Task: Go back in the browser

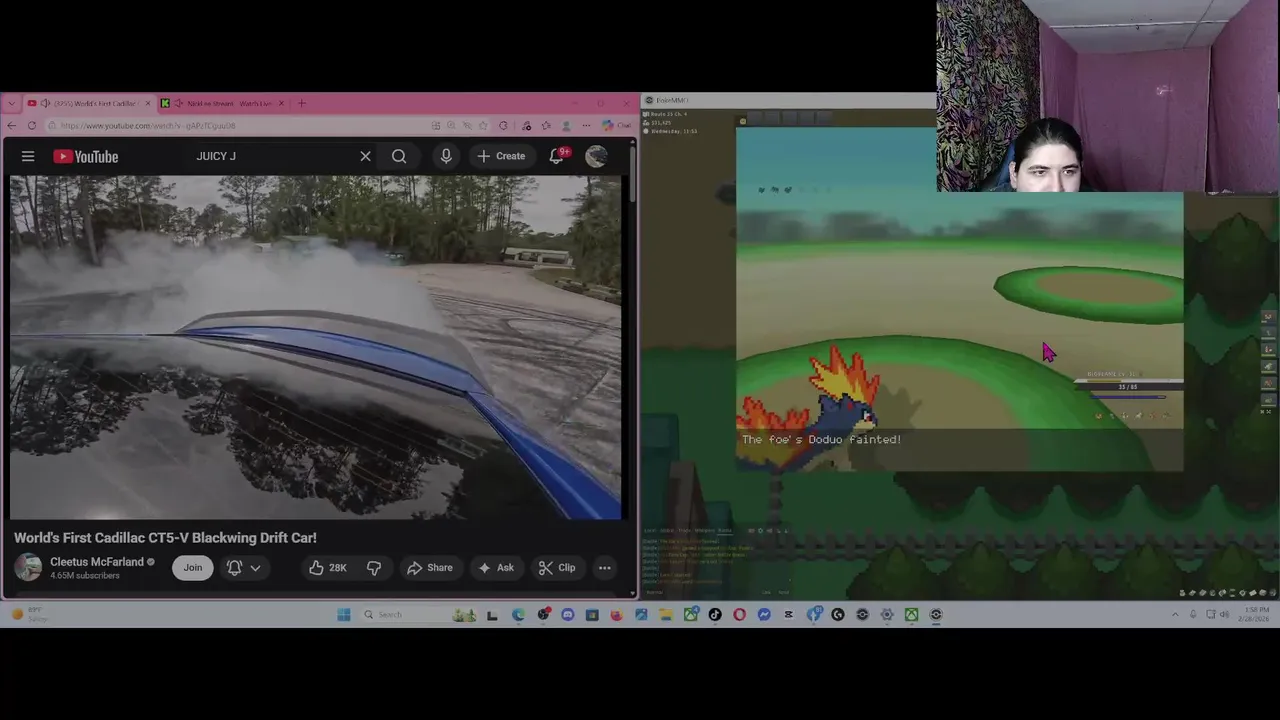Action: point(11,126)
